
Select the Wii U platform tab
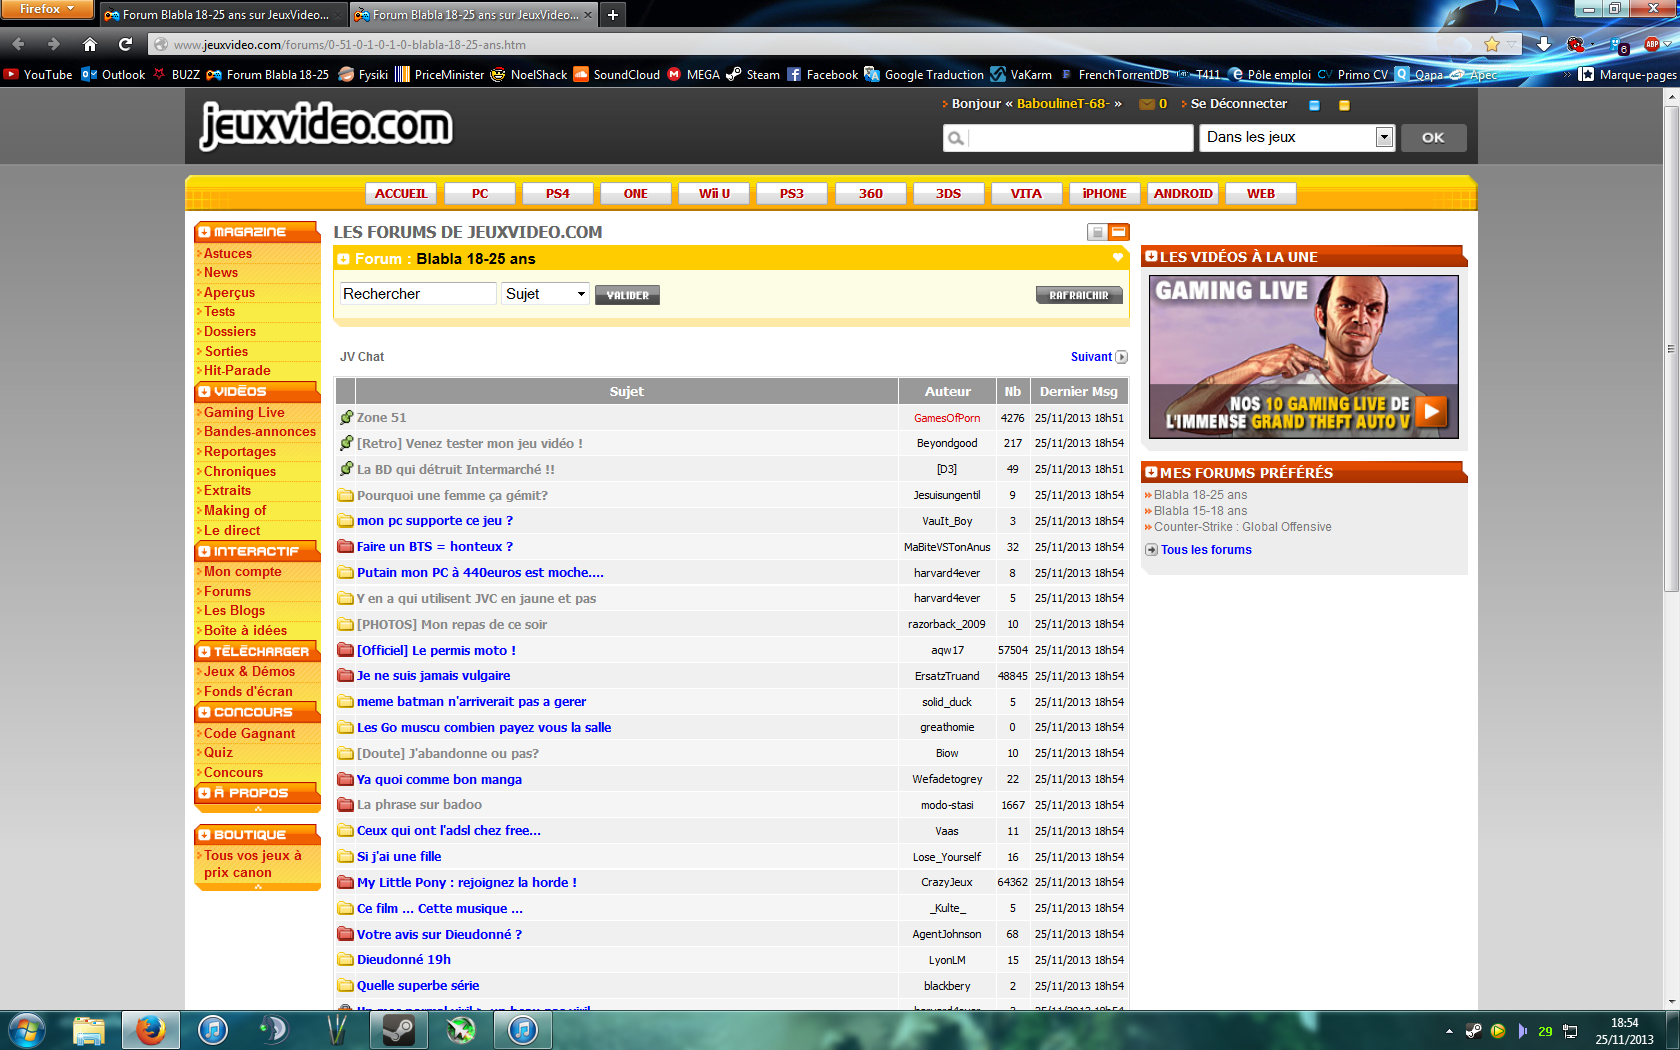[x=714, y=193]
